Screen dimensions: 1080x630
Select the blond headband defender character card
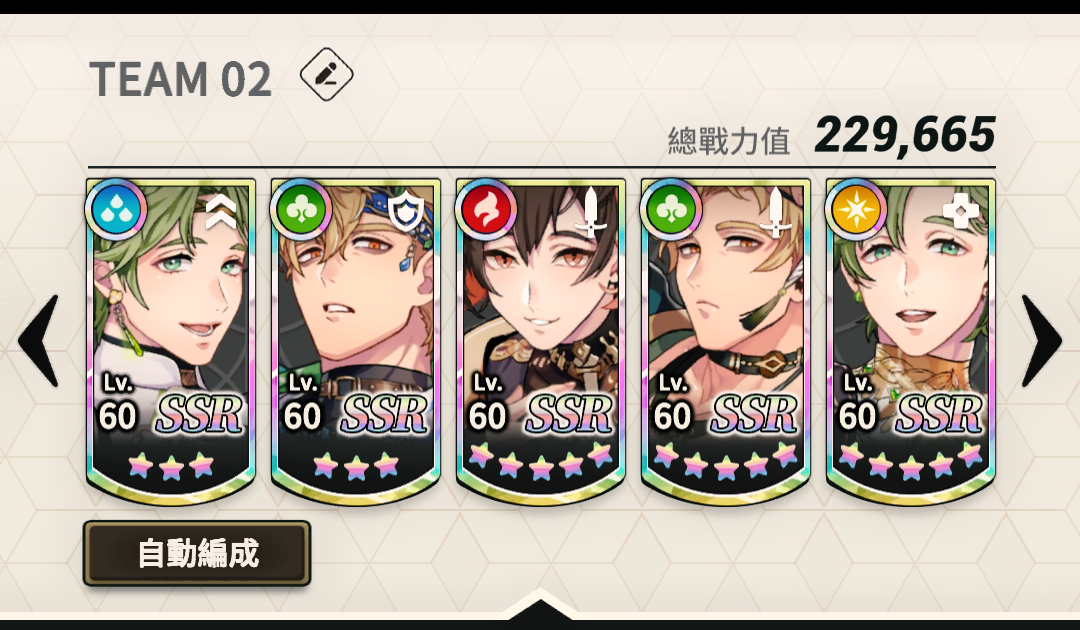pos(355,342)
